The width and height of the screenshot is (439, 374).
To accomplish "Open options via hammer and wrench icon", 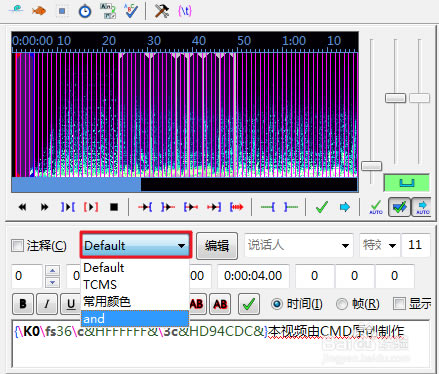I will pos(162,11).
